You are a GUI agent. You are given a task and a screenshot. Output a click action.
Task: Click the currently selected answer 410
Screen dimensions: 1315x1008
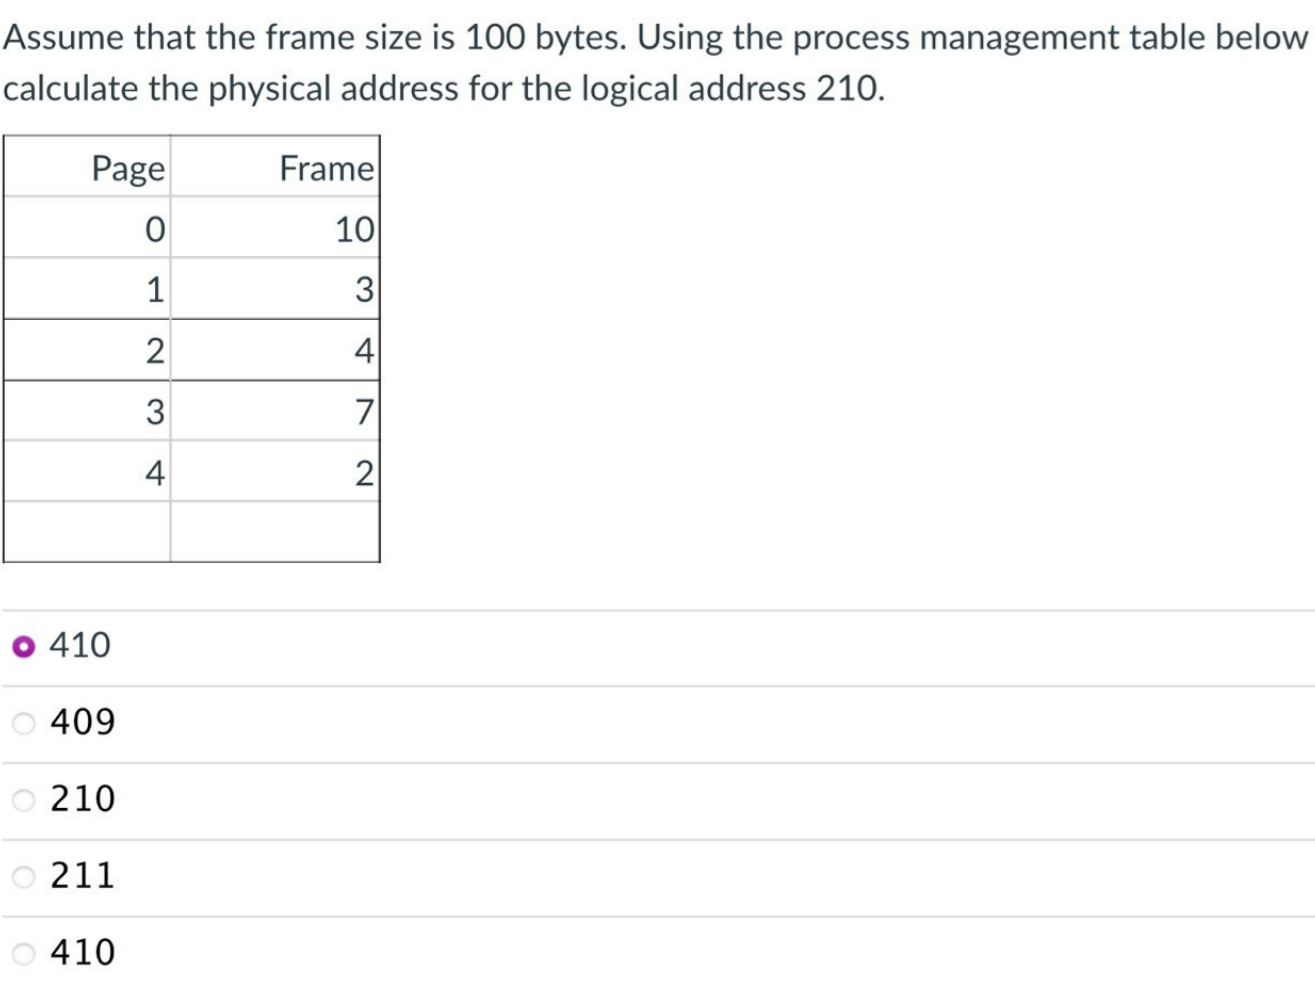pyautogui.click(x=77, y=645)
